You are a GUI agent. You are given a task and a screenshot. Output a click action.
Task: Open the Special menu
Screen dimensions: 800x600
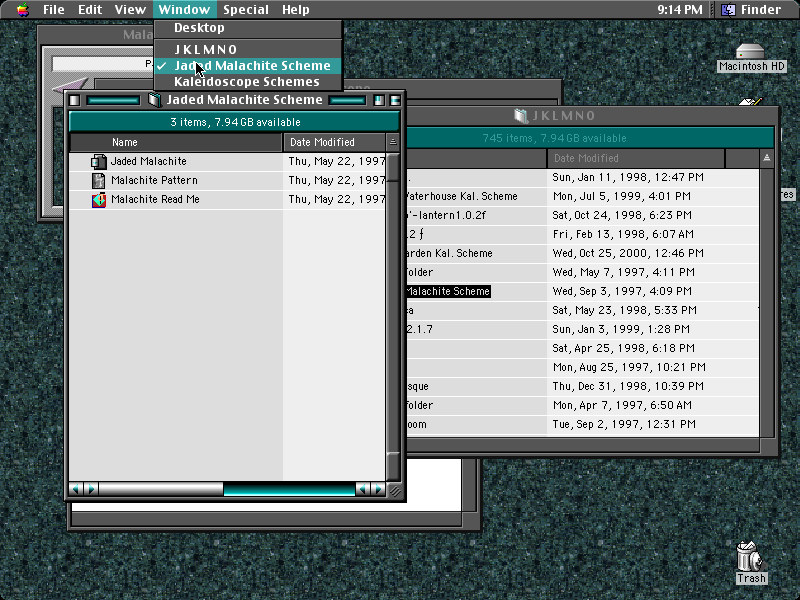(x=246, y=10)
